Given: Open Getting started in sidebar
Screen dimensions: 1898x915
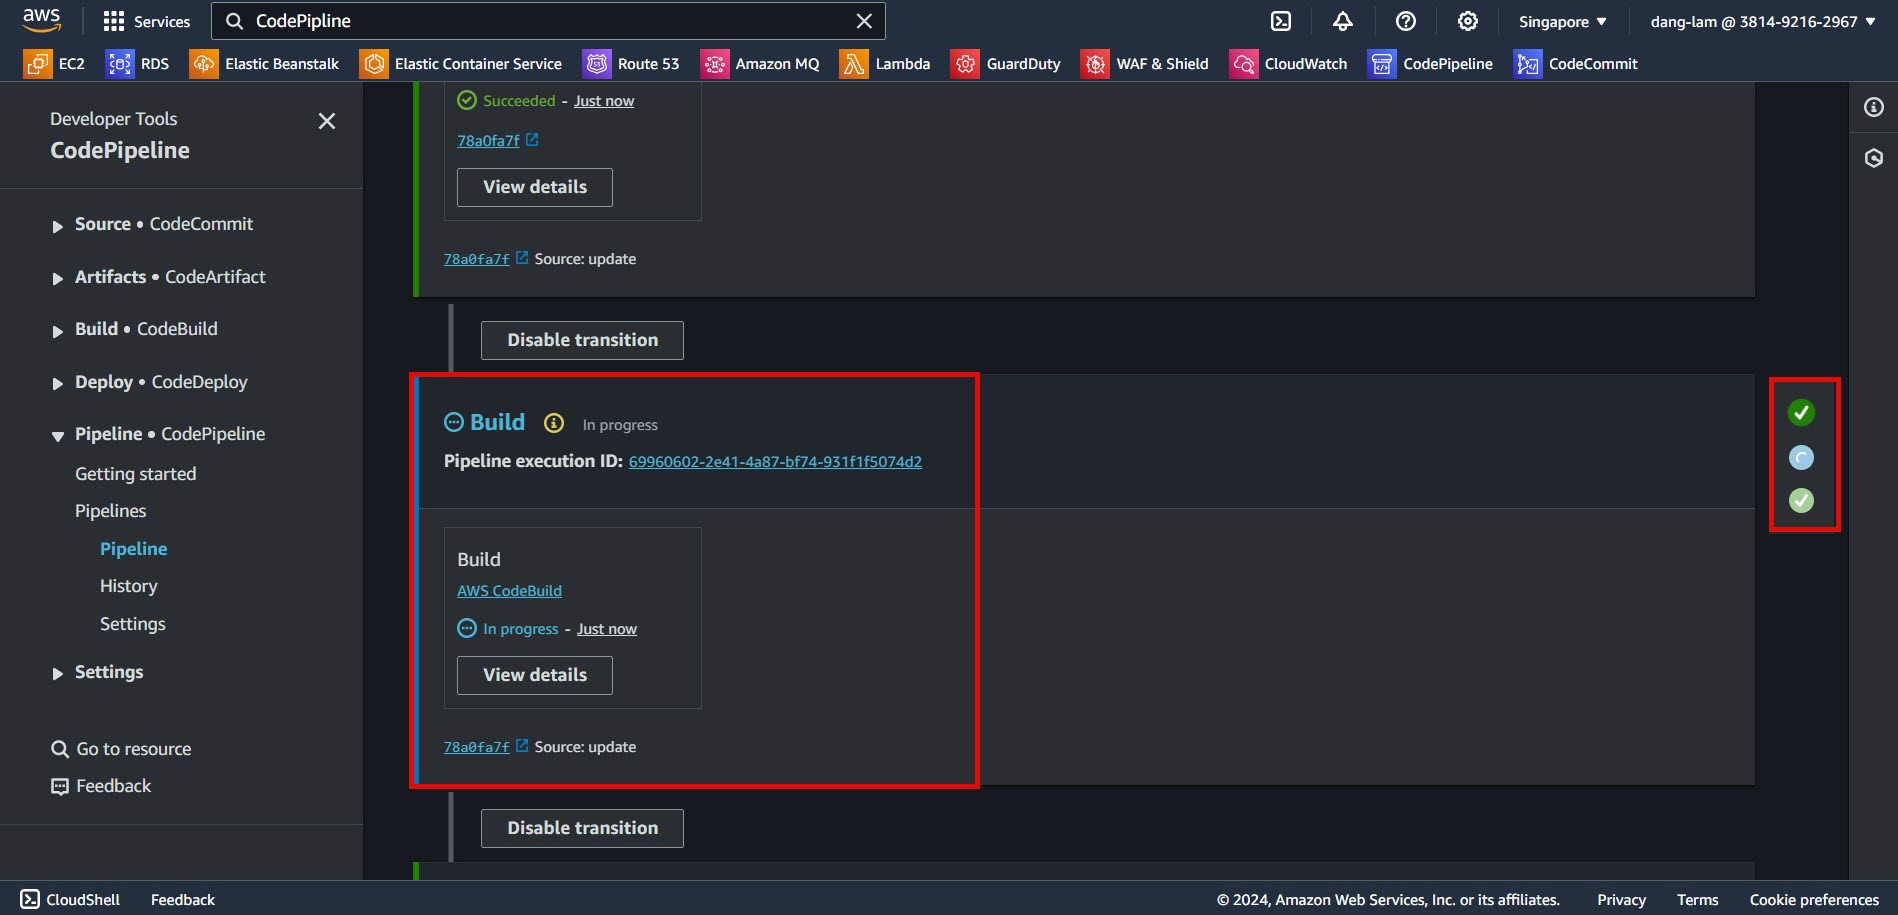Looking at the screenshot, I should [x=136, y=474].
